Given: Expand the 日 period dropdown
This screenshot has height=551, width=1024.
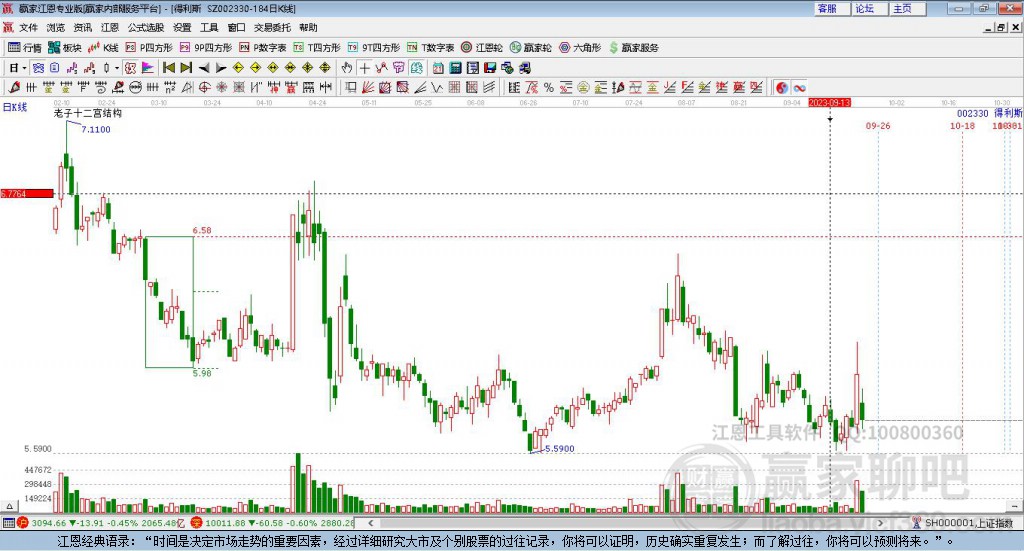Looking at the screenshot, I should (x=24, y=68).
